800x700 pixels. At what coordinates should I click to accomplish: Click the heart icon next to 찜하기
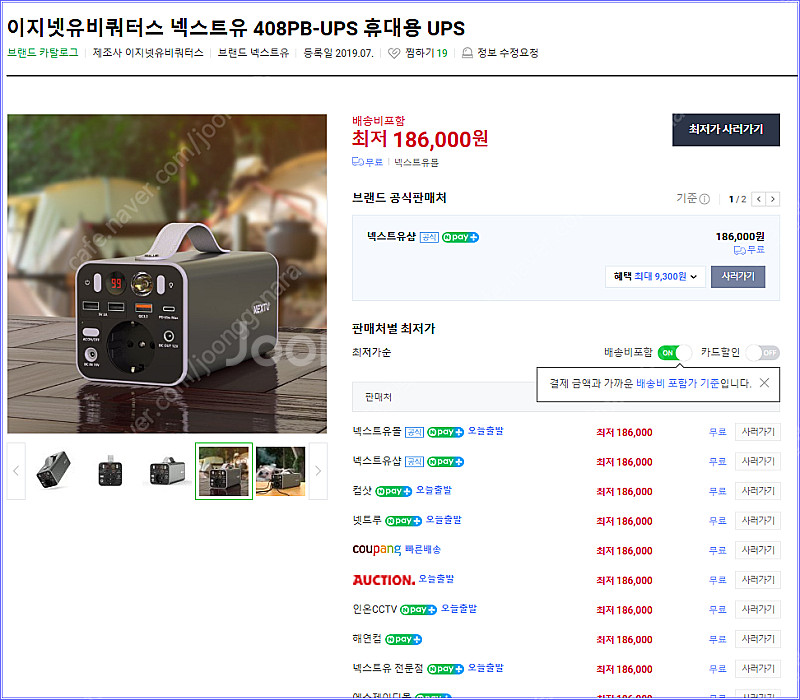coord(394,53)
